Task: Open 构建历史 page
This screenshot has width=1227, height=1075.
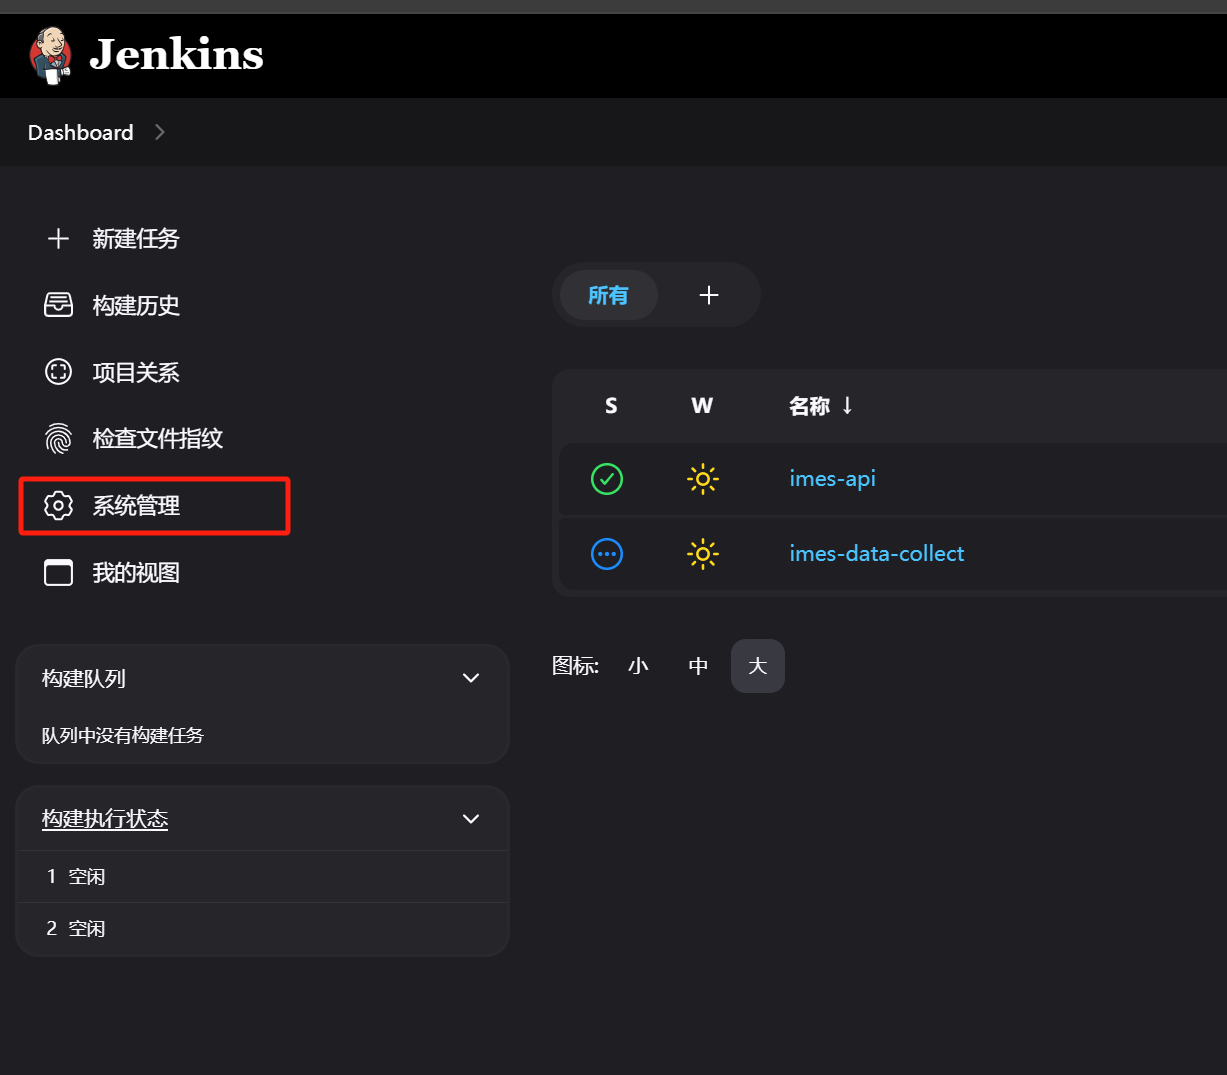Action: click(136, 306)
